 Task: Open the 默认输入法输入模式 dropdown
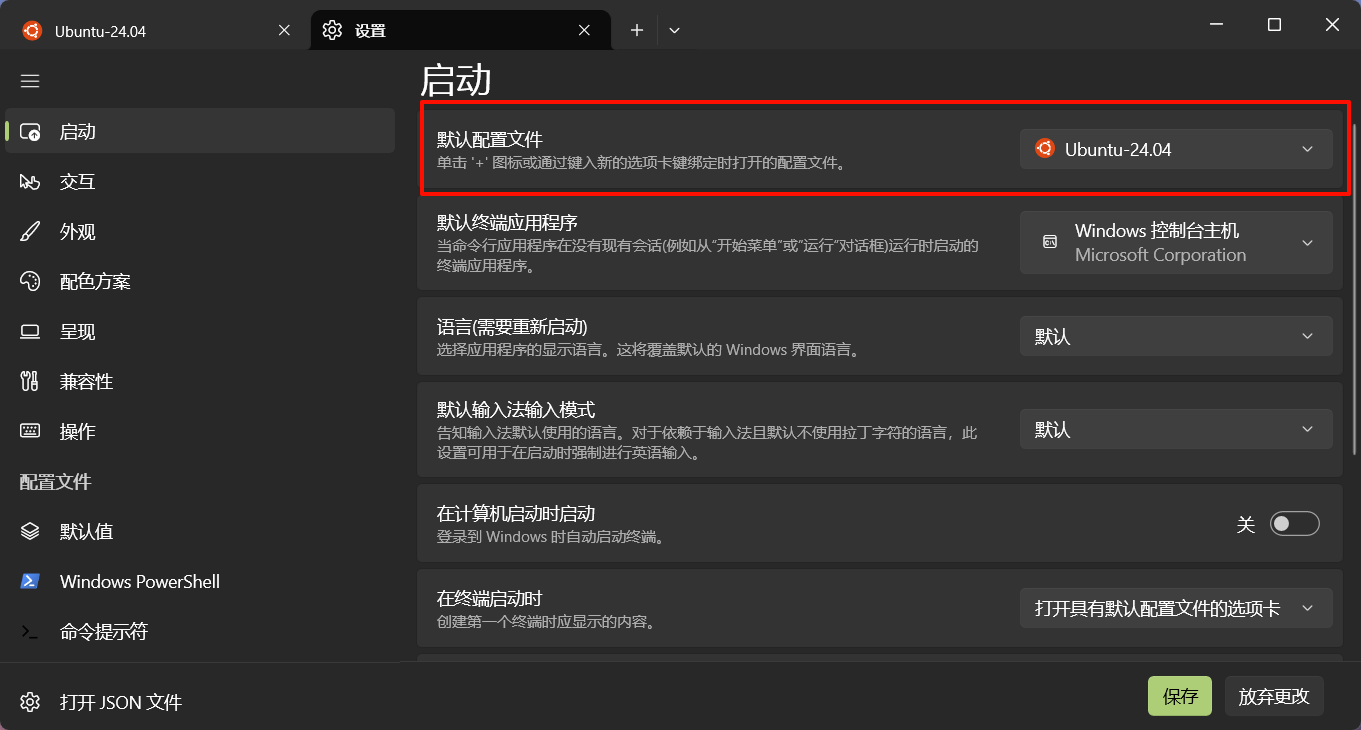click(1175, 430)
